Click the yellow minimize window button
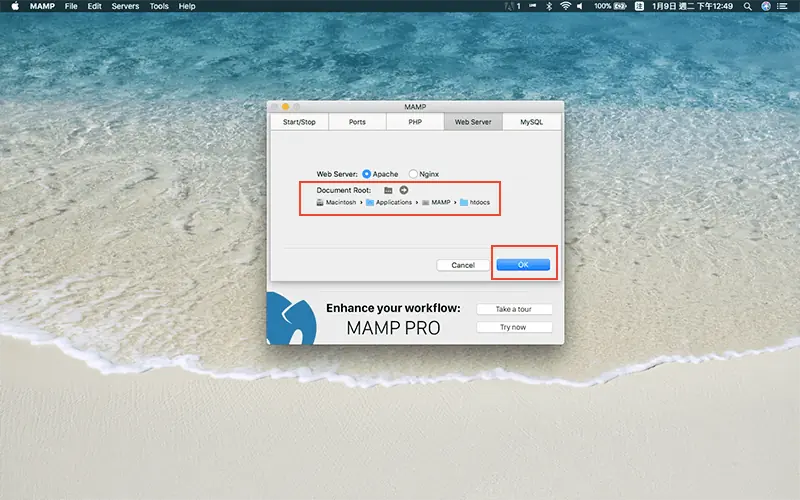Screen dimensions: 800x500 pos(286,107)
